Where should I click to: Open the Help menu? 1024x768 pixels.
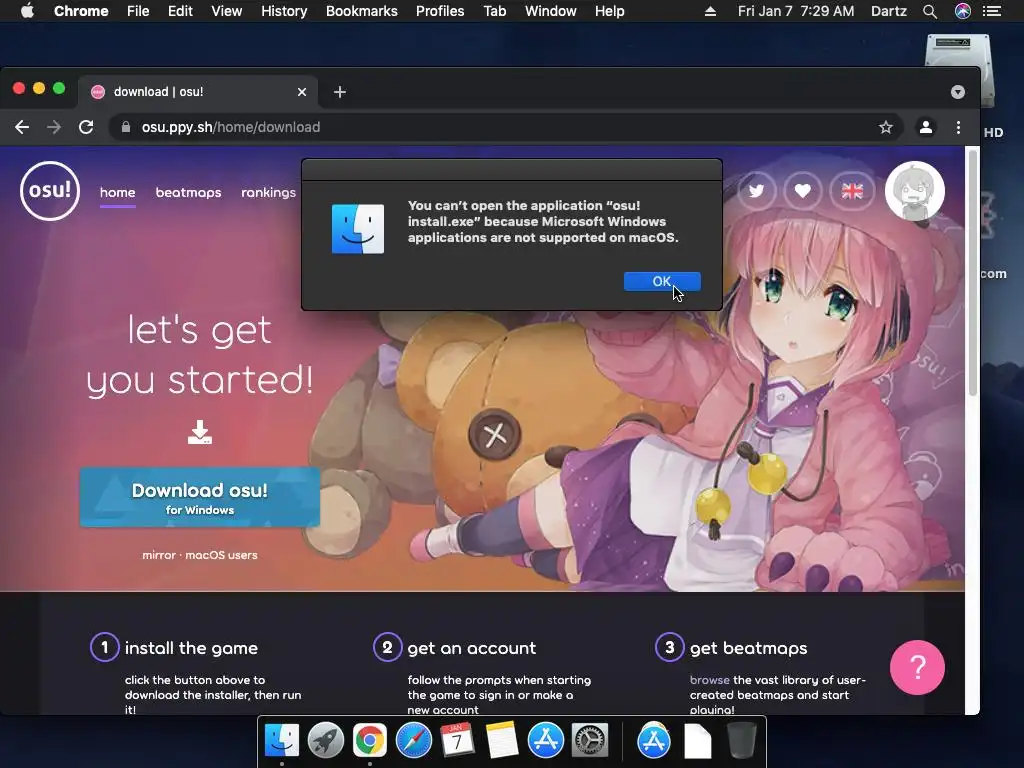tap(609, 11)
